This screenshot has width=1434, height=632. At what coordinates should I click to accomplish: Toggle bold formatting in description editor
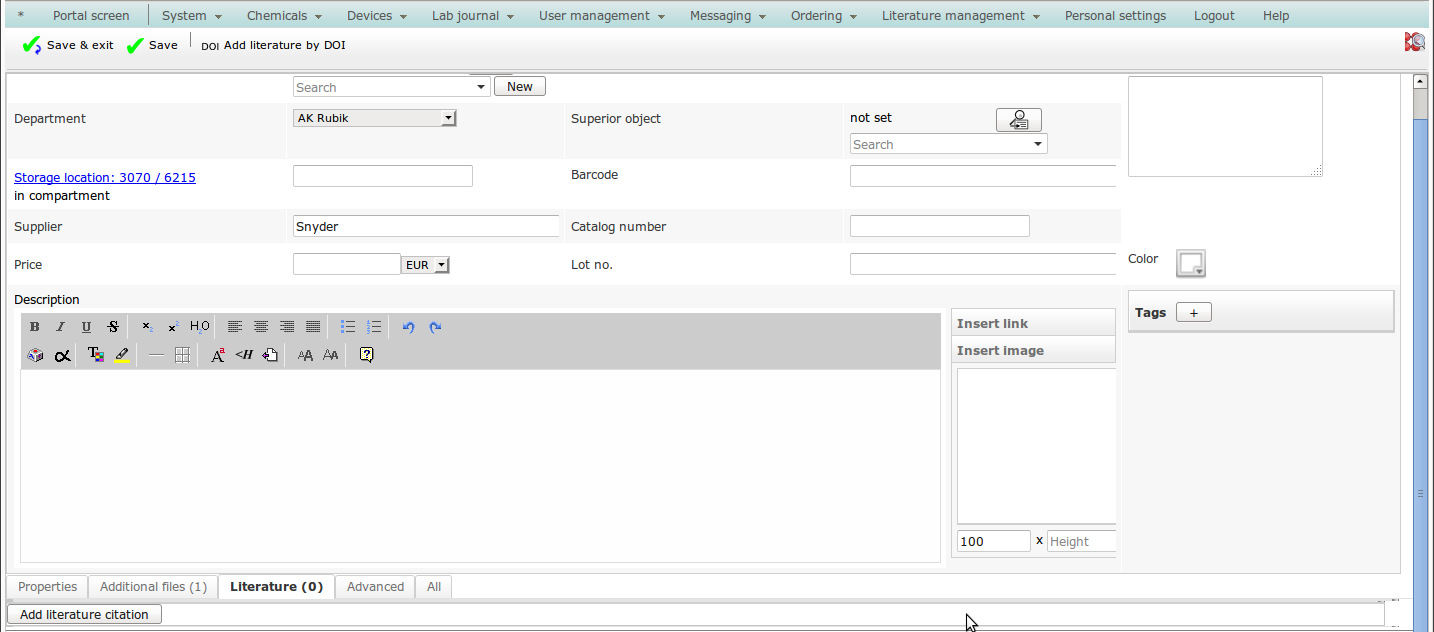coord(35,327)
